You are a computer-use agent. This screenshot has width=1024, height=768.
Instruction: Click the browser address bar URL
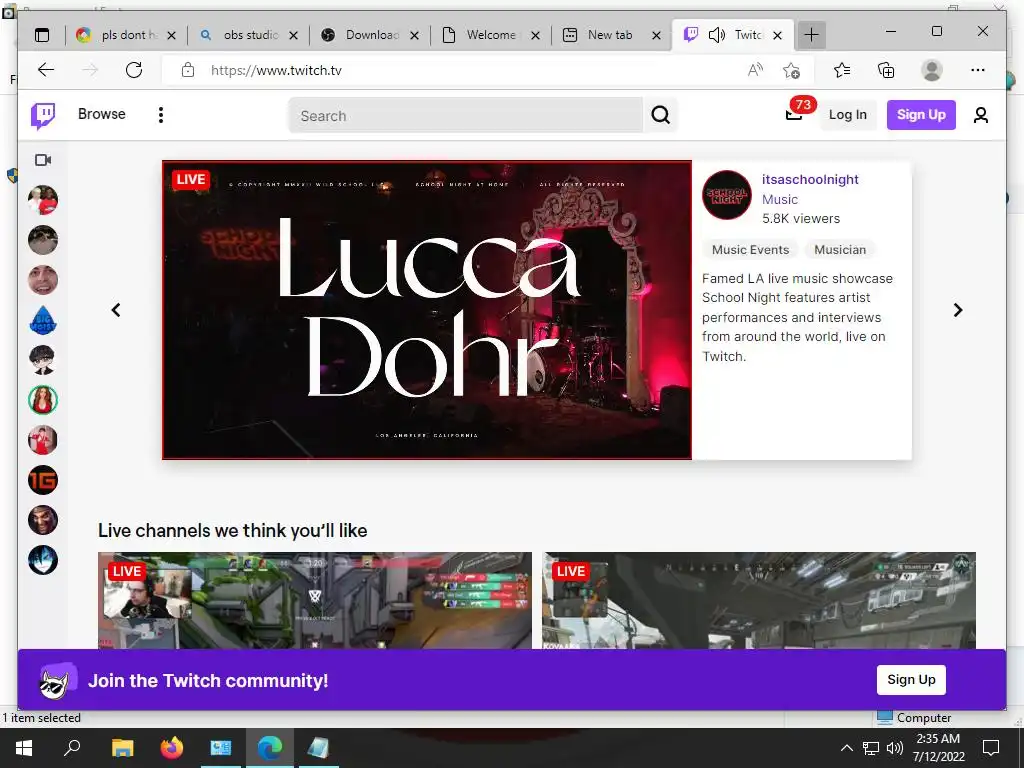(x=276, y=70)
